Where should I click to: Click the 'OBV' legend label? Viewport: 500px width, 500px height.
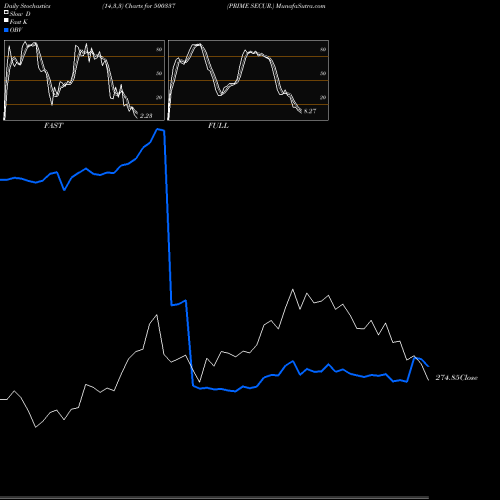pos(16,30)
